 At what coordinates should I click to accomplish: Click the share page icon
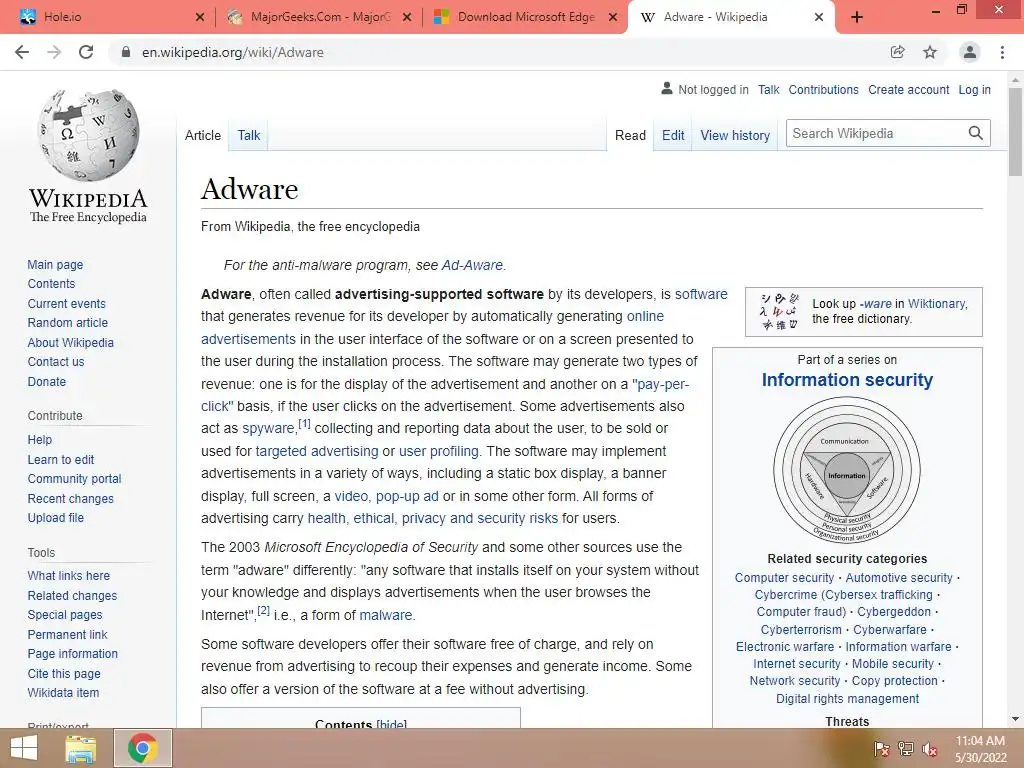pos(897,52)
